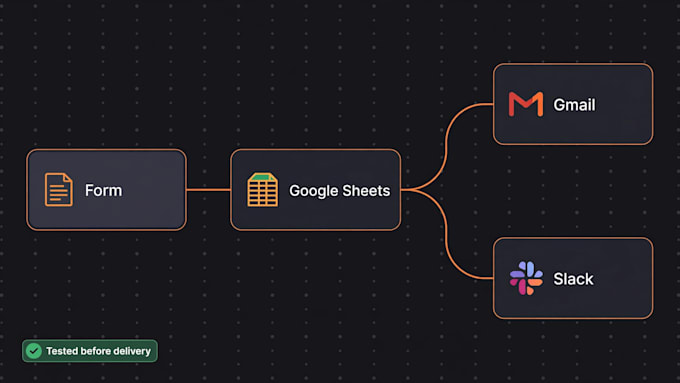Click the Form document icon
680x383 pixels.
(x=59, y=190)
